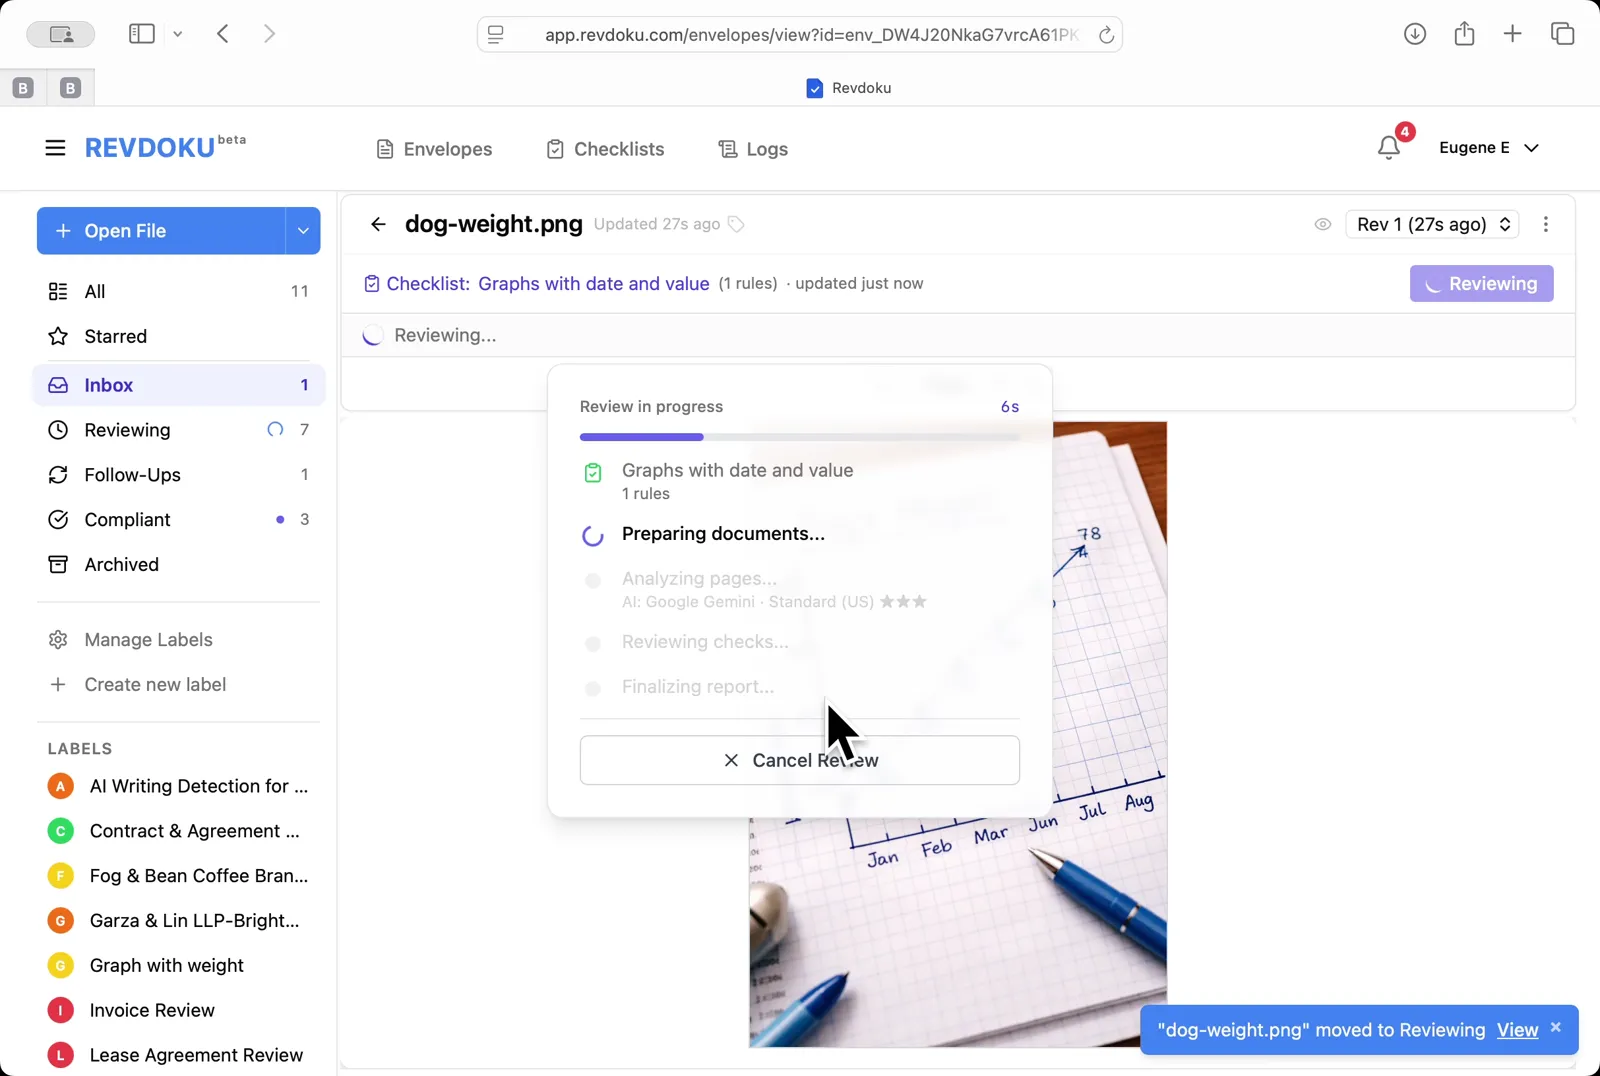Toggle the Revdoku checkbox in the tab strip
1600x1076 pixels.
[815, 87]
